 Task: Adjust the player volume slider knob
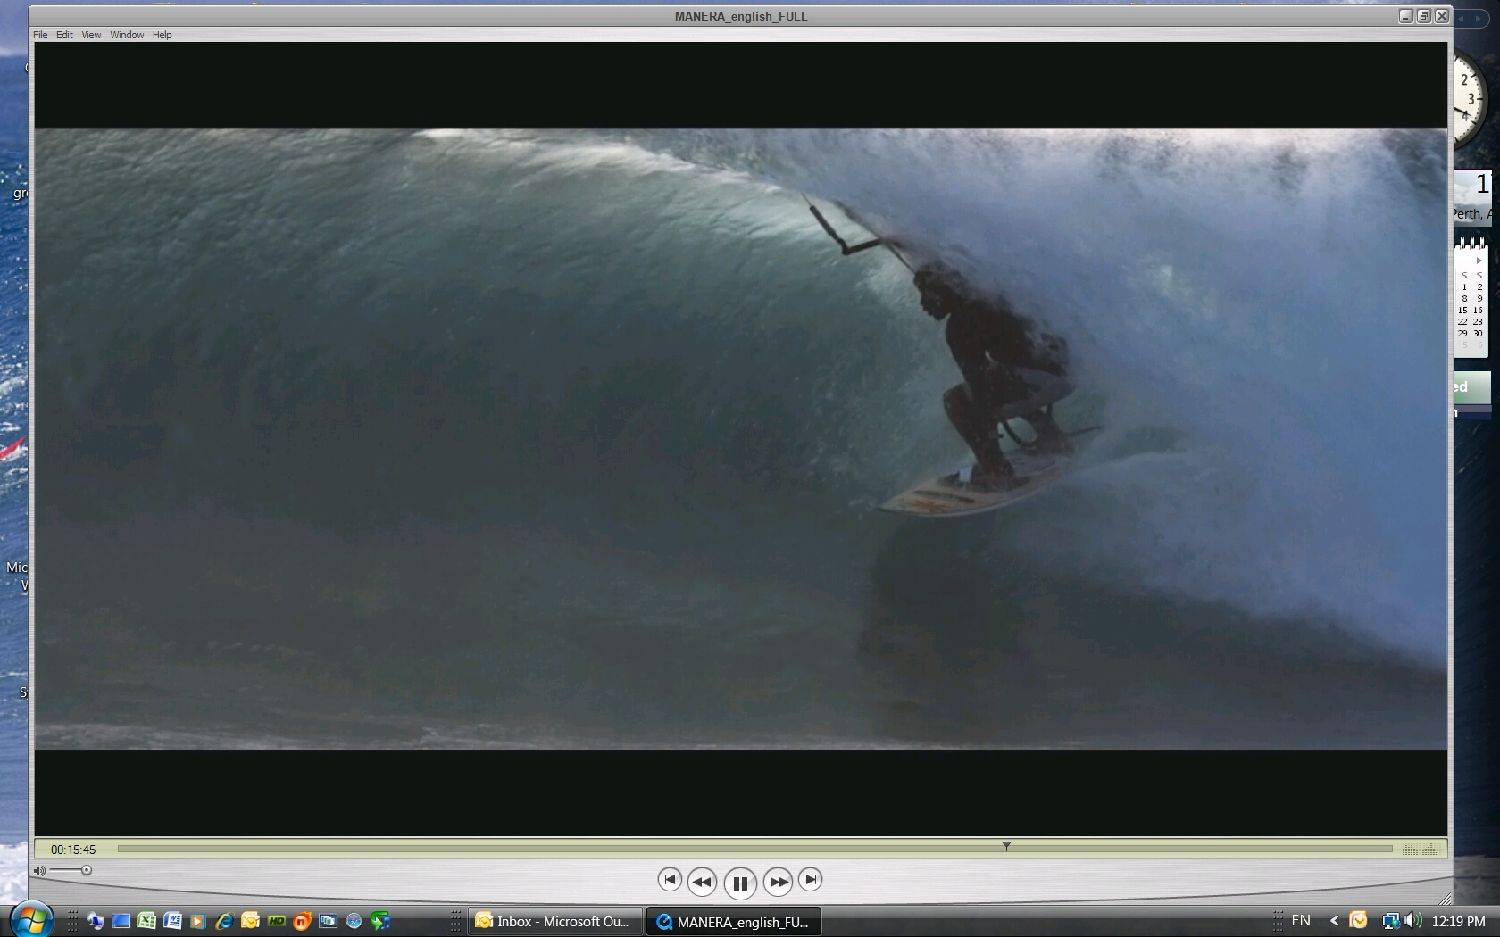86,870
